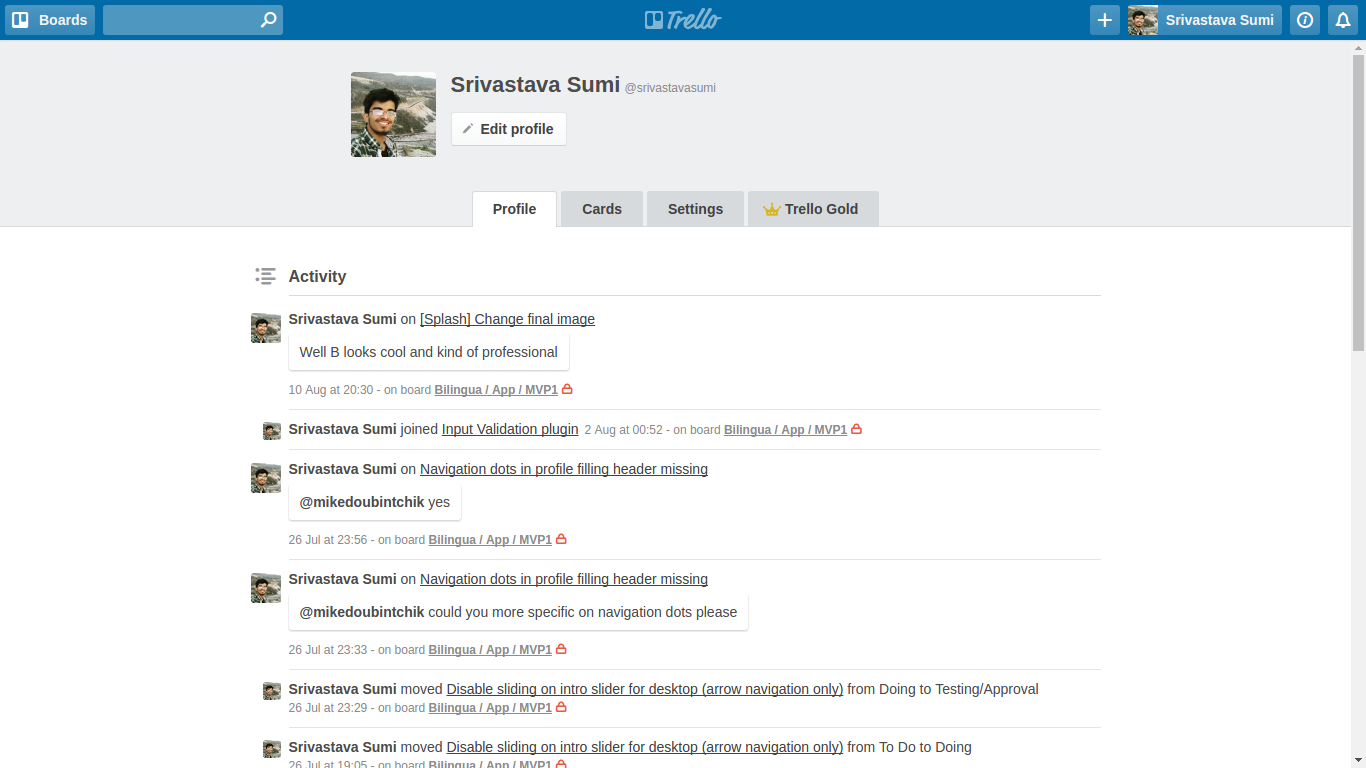Viewport: 1366px width, 768px height.
Task: Open the Srivastava Sumi member menu
Action: tap(1205, 20)
